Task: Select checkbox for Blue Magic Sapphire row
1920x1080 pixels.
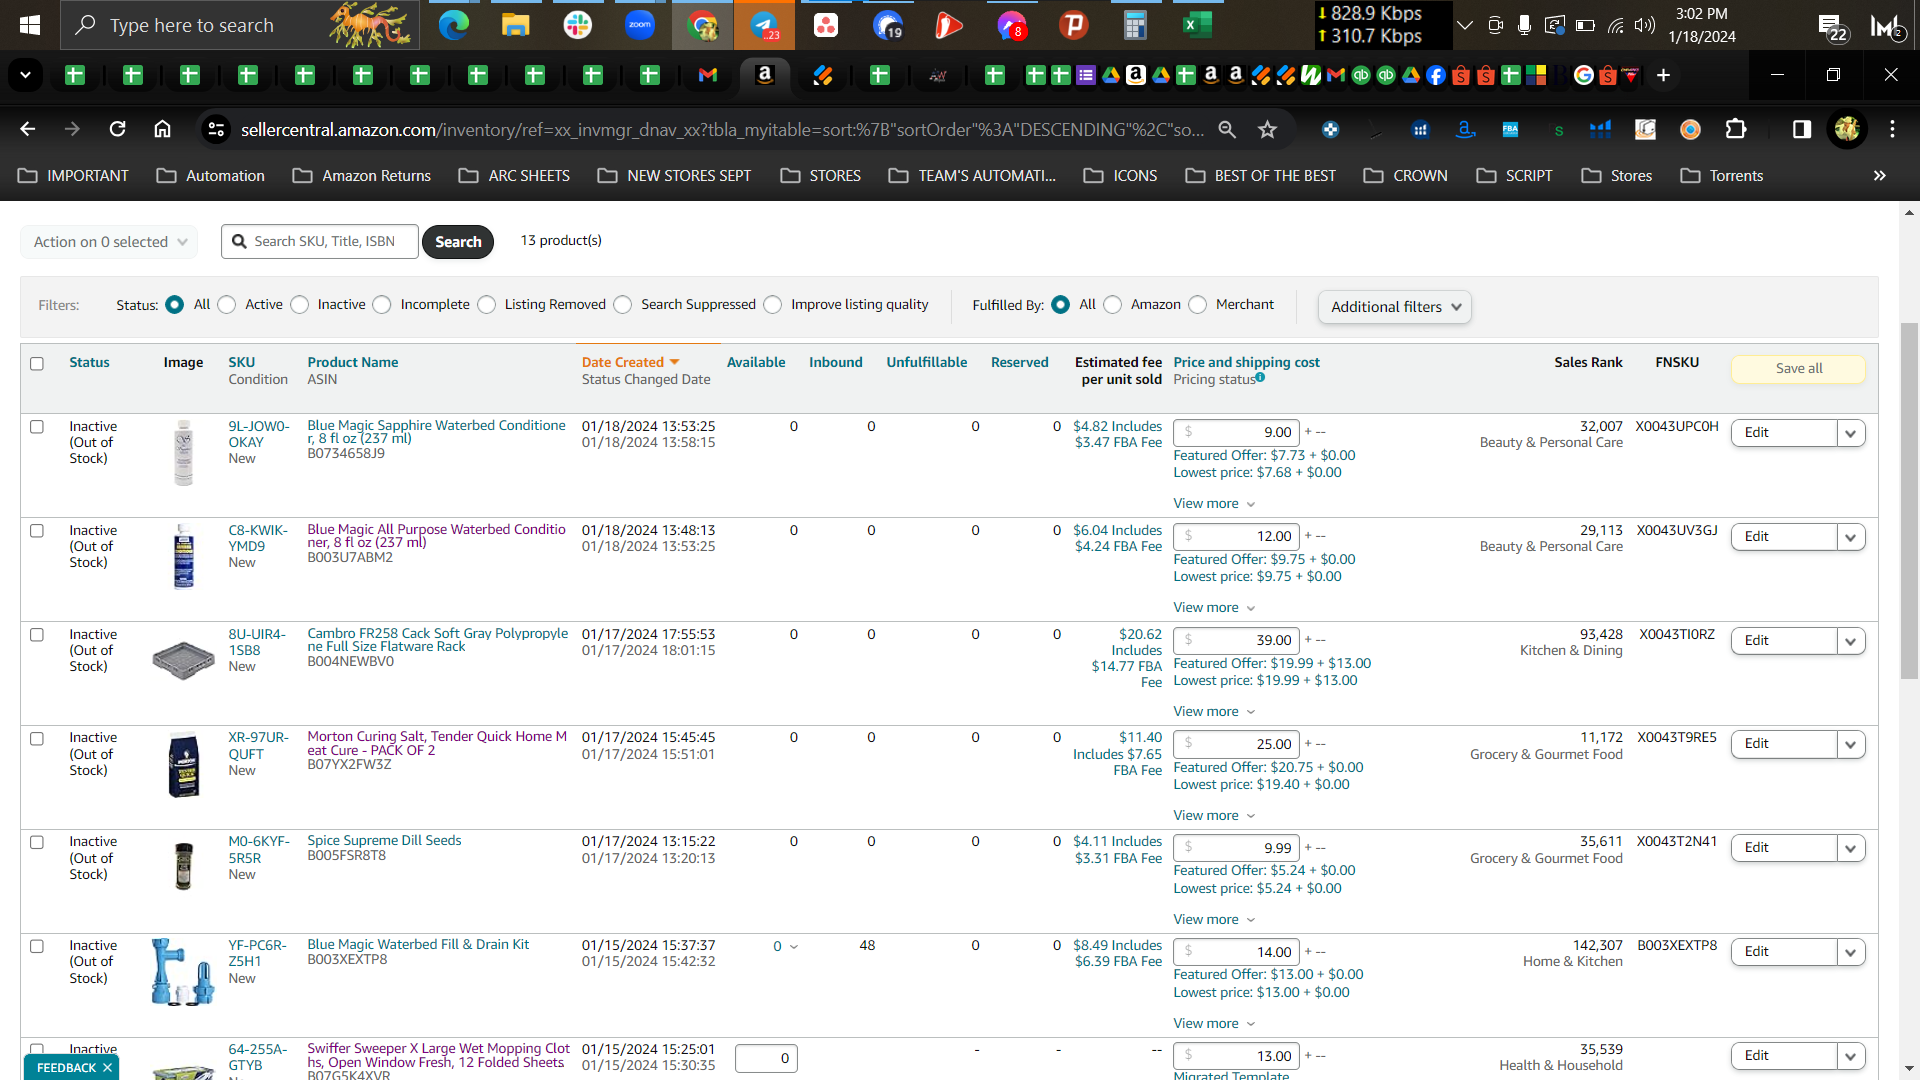Action: tap(37, 427)
